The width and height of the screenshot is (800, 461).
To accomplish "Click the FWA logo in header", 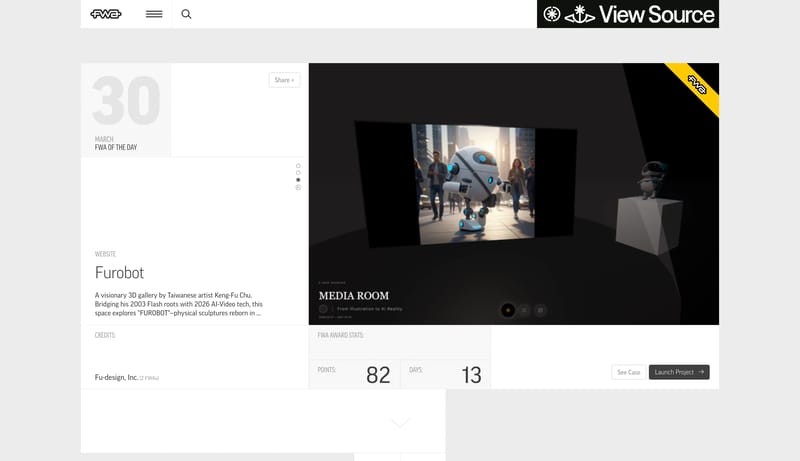I will tap(106, 14).
